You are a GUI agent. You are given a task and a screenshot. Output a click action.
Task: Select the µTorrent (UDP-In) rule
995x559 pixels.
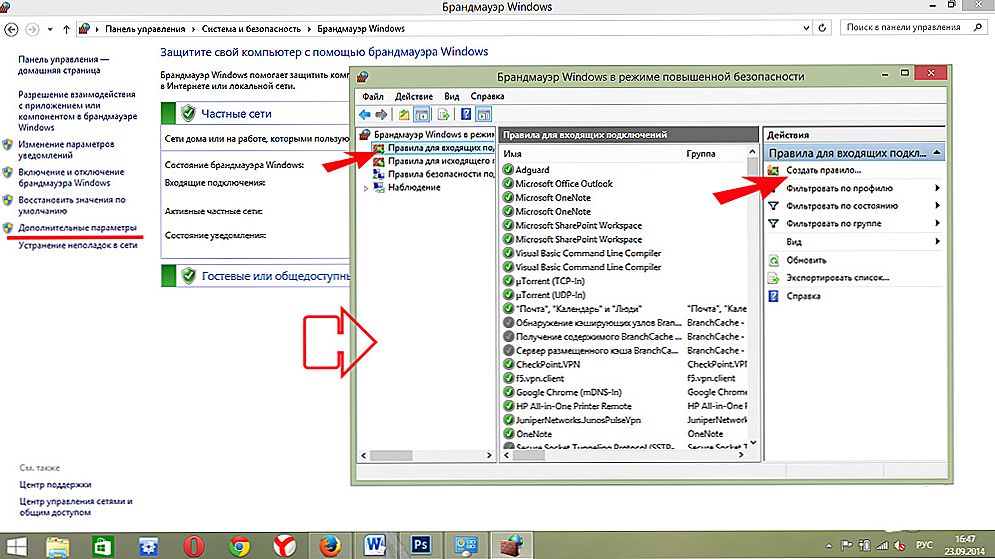pos(550,295)
